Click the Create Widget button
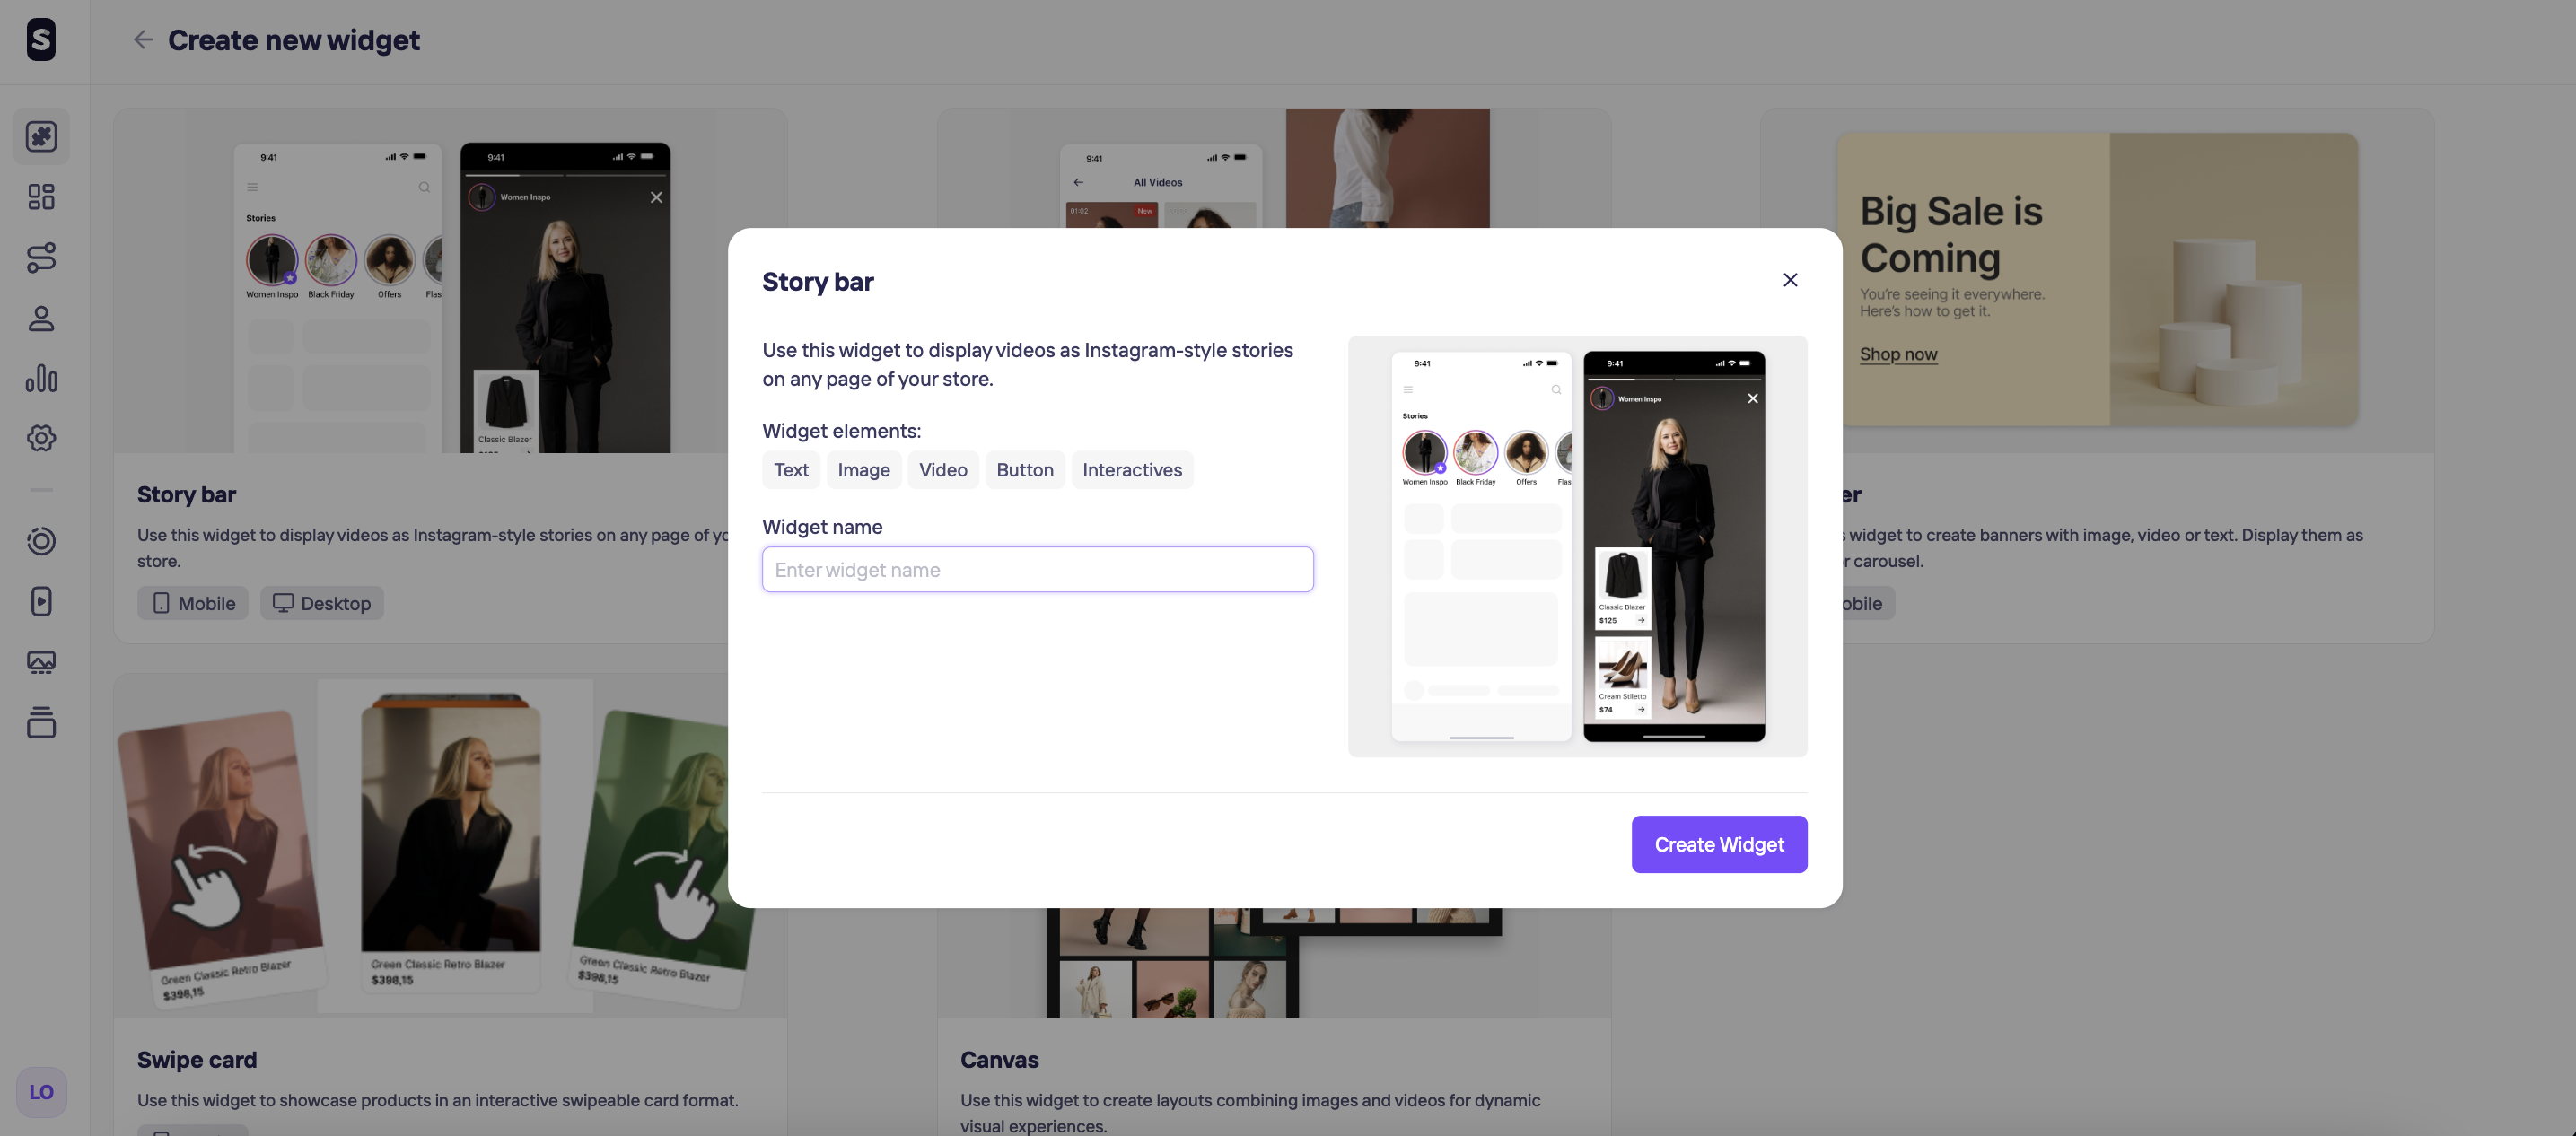 tap(1719, 844)
